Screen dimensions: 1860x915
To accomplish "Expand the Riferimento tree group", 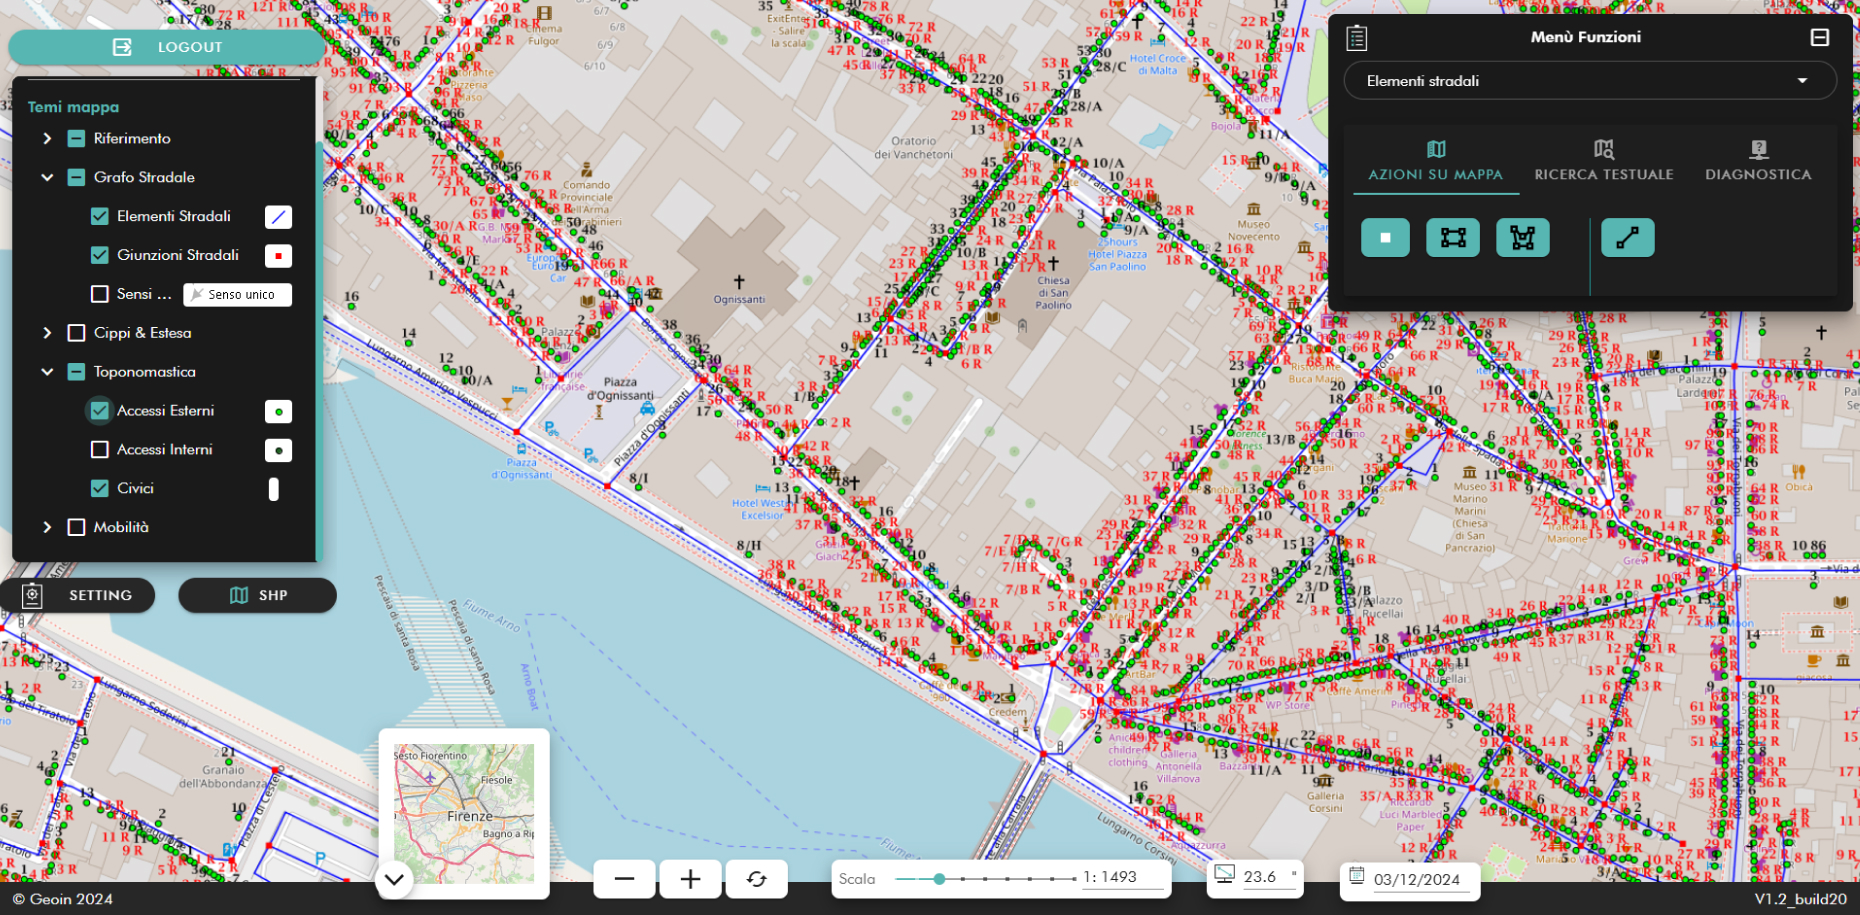I will coord(47,139).
